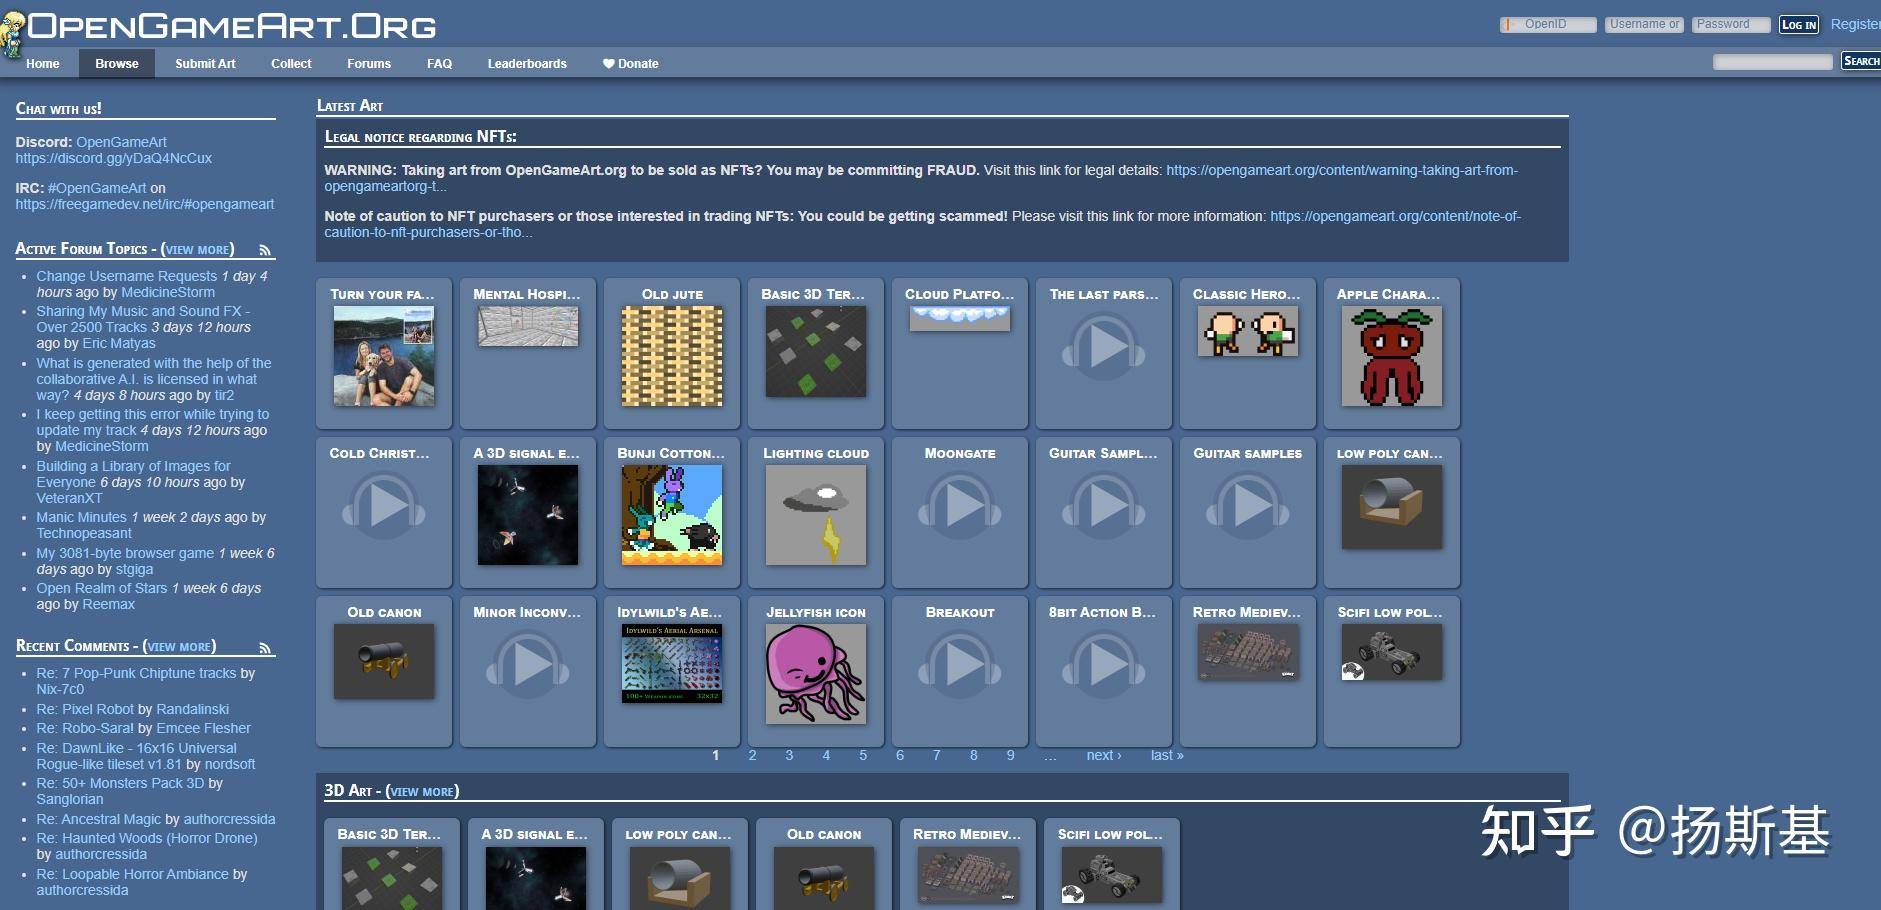This screenshot has width=1881, height=910.
Task: Open Scifi Low Pol... thumbnail in Latest Art
Action: [1391, 652]
